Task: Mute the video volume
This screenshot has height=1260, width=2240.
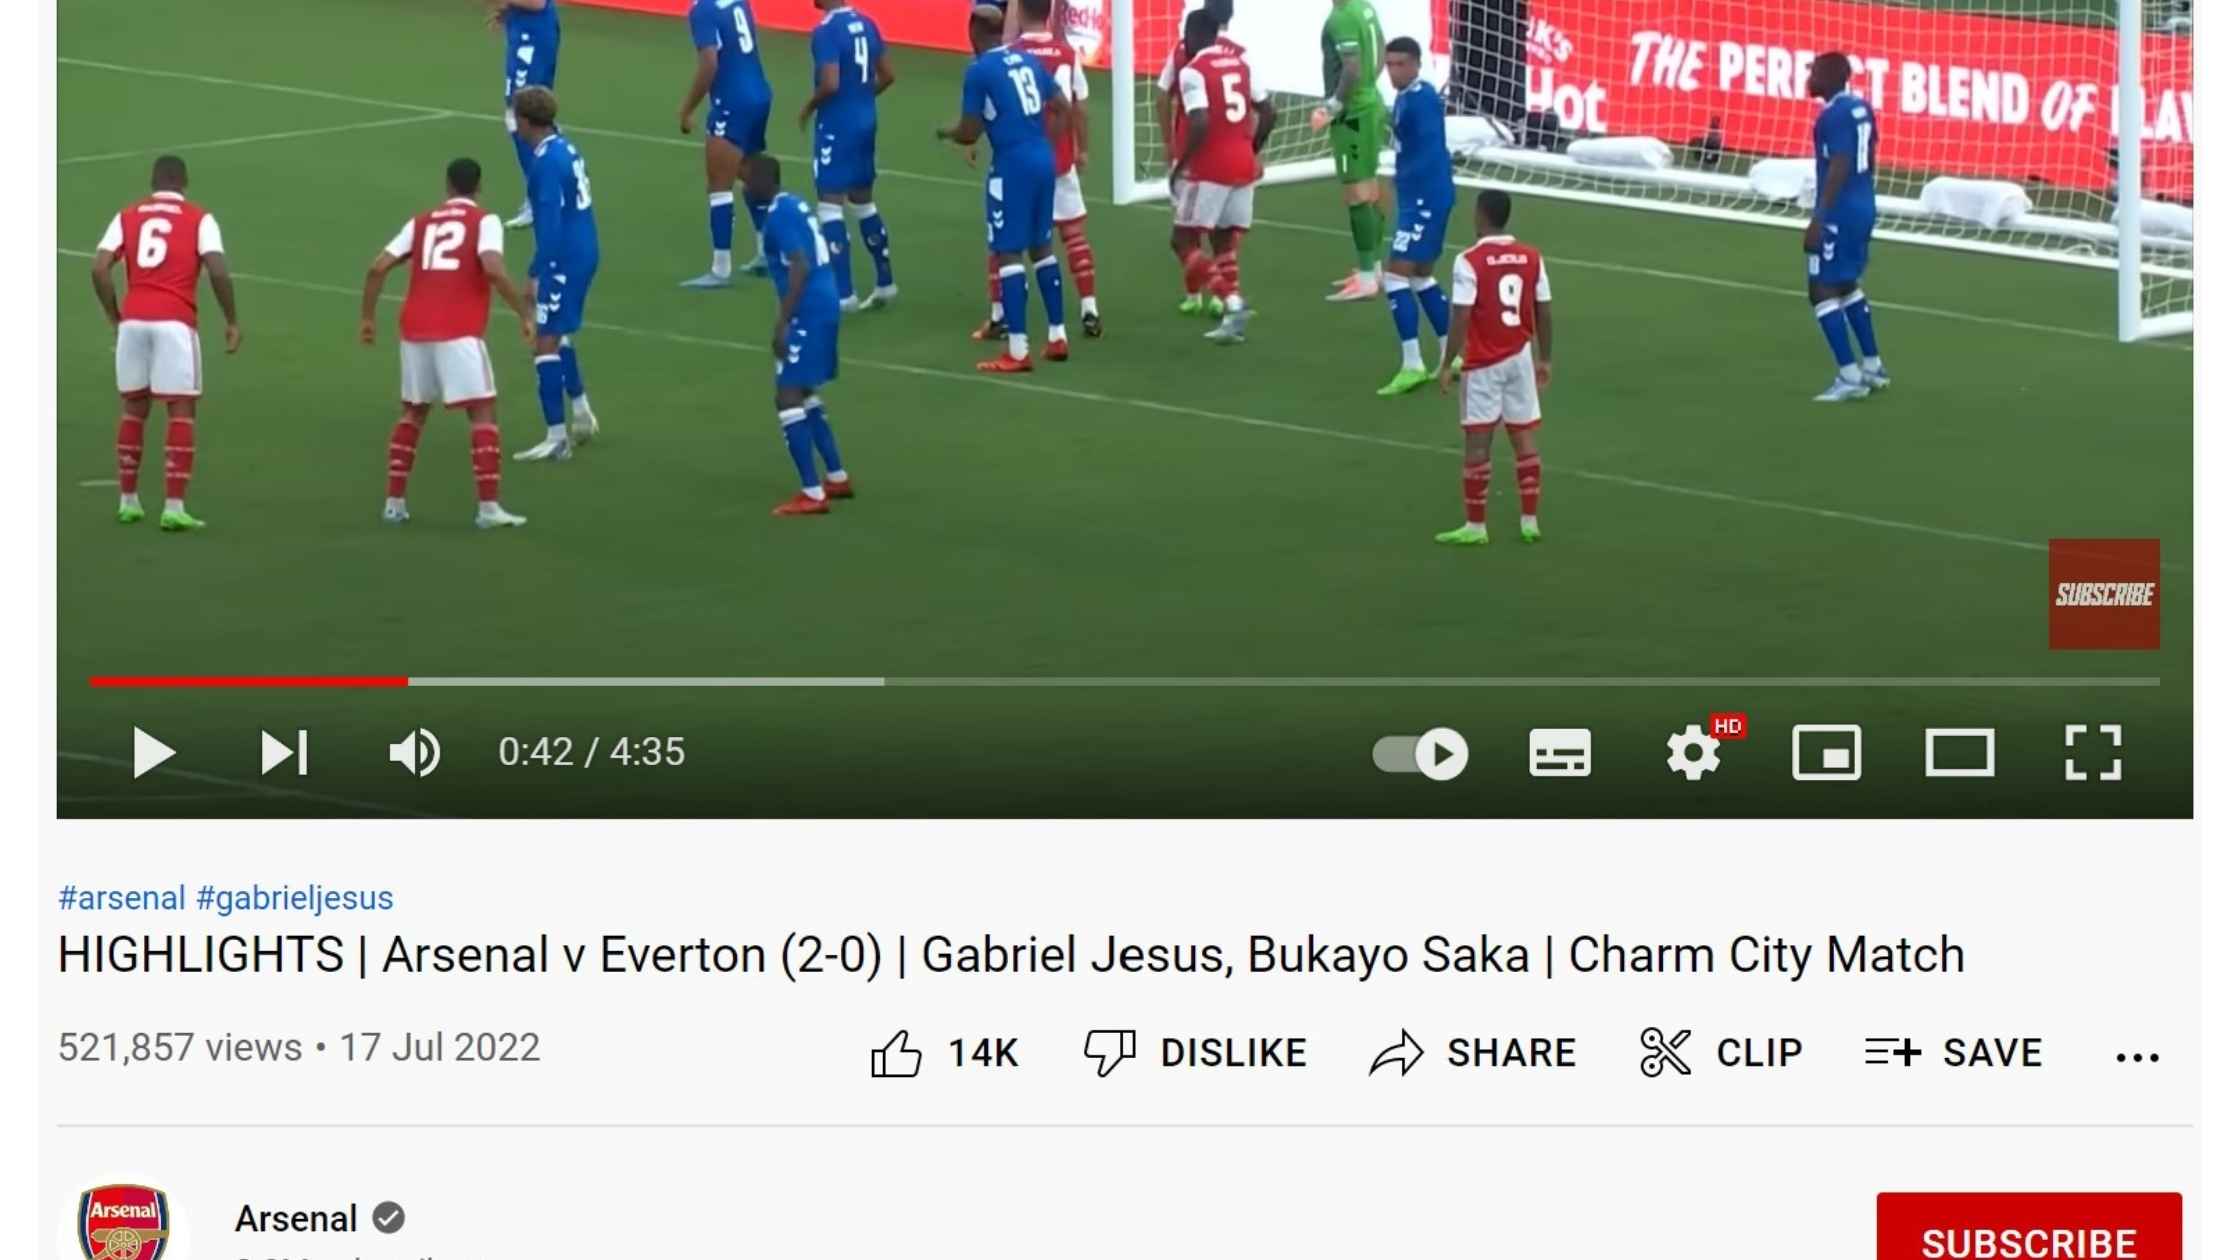Action: [414, 752]
